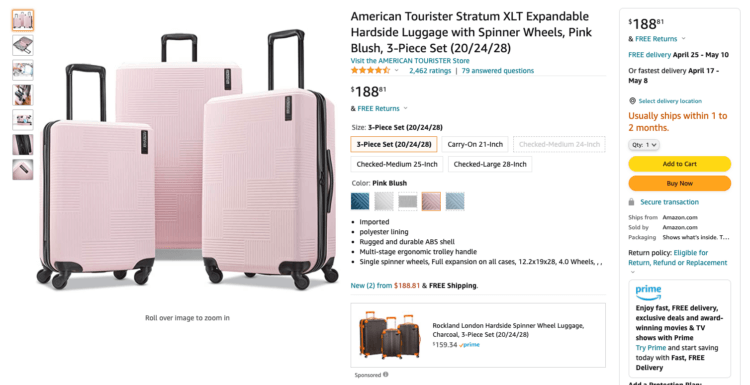Choose the Checked-Large 28-Inch size option
Viewport: 750px width, 385px height.
[490, 164]
